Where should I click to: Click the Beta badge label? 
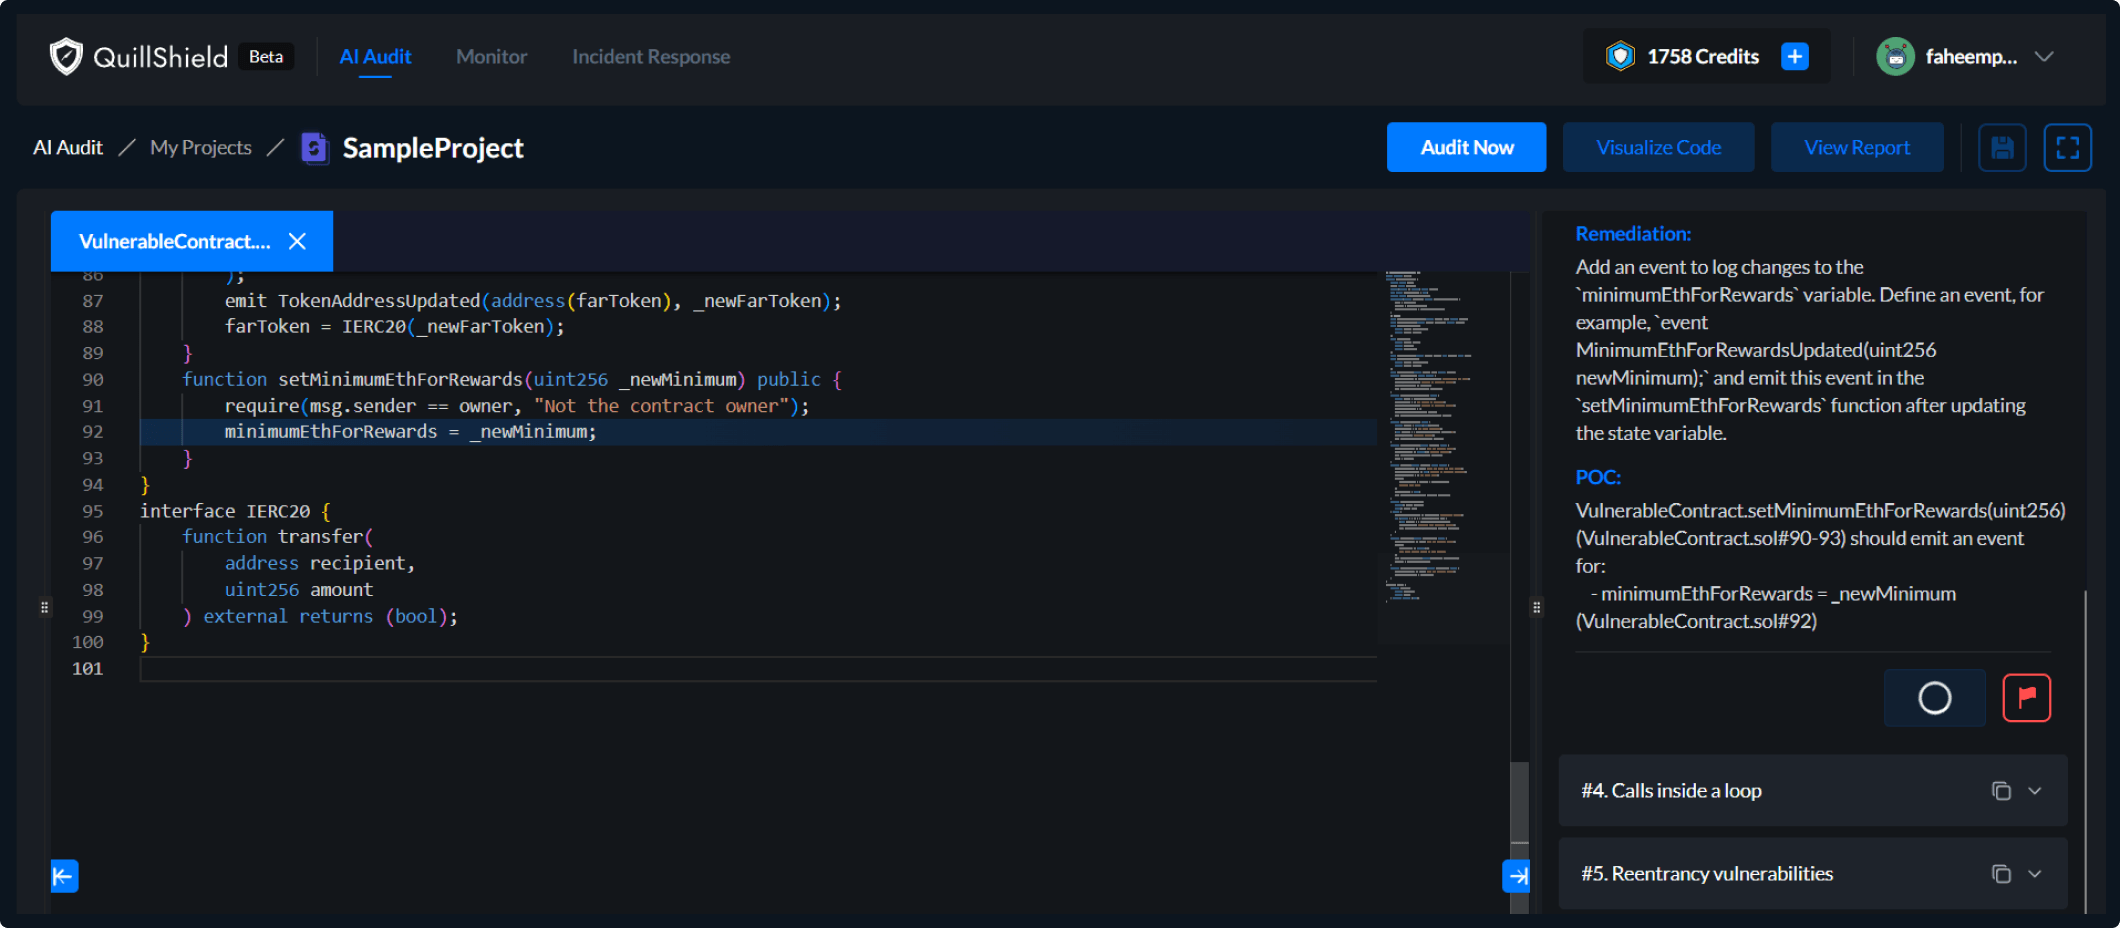click(266, 57)
